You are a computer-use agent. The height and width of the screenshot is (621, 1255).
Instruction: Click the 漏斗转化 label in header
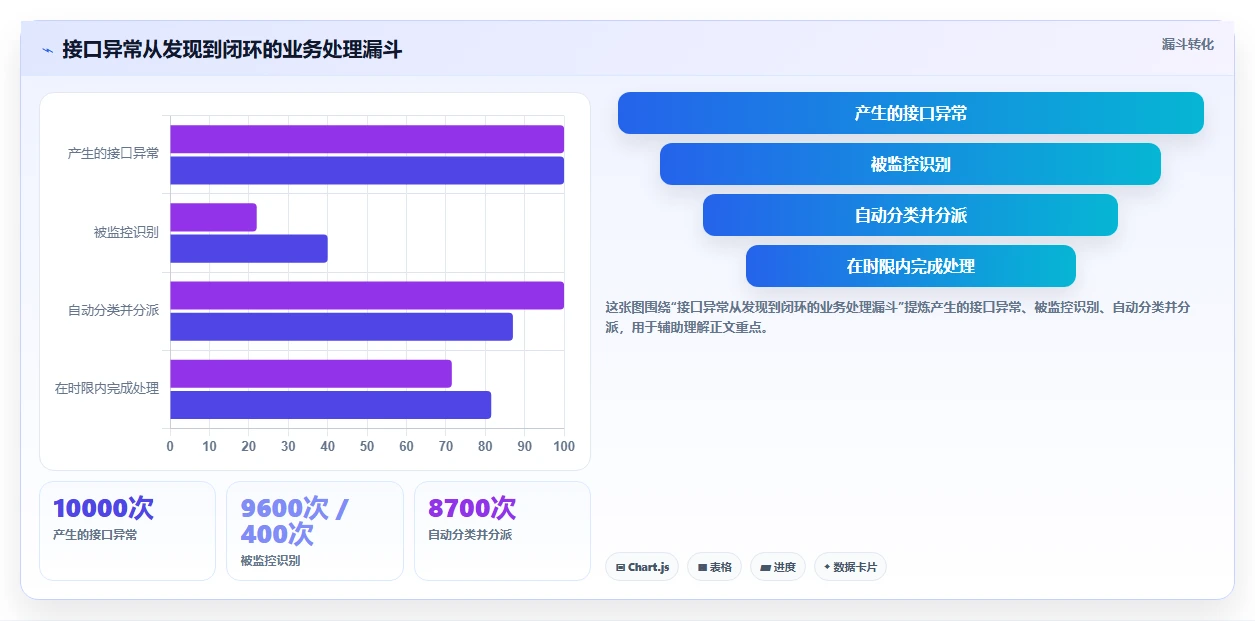point(1188,44)
